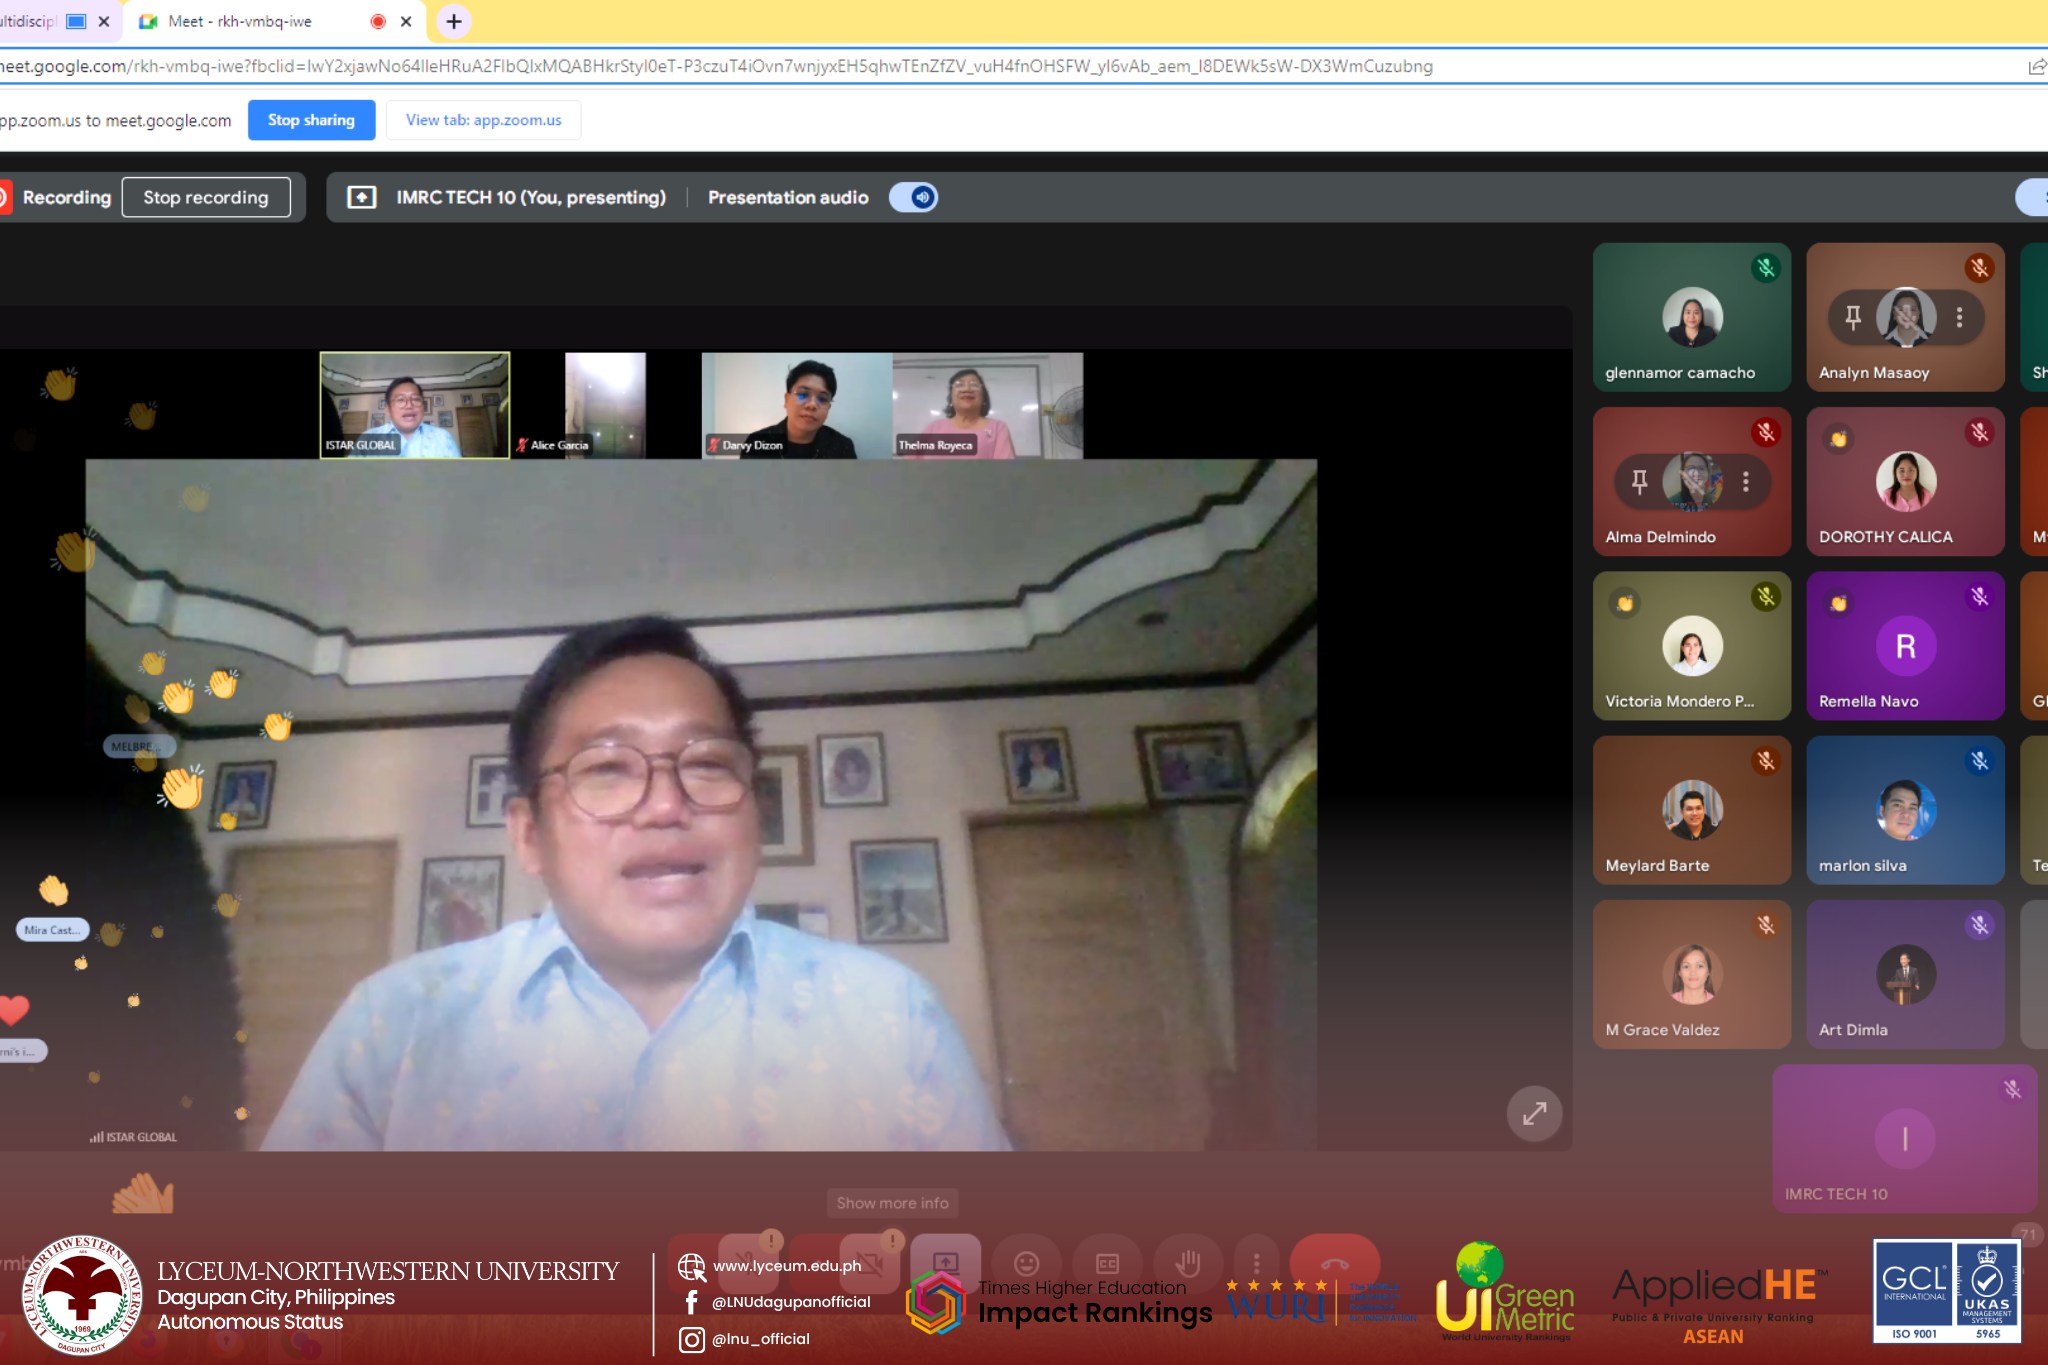This screenshot has width=2048, height=1365.
Task: Click the page share icon in address bar
Action: pos(2036,66)
